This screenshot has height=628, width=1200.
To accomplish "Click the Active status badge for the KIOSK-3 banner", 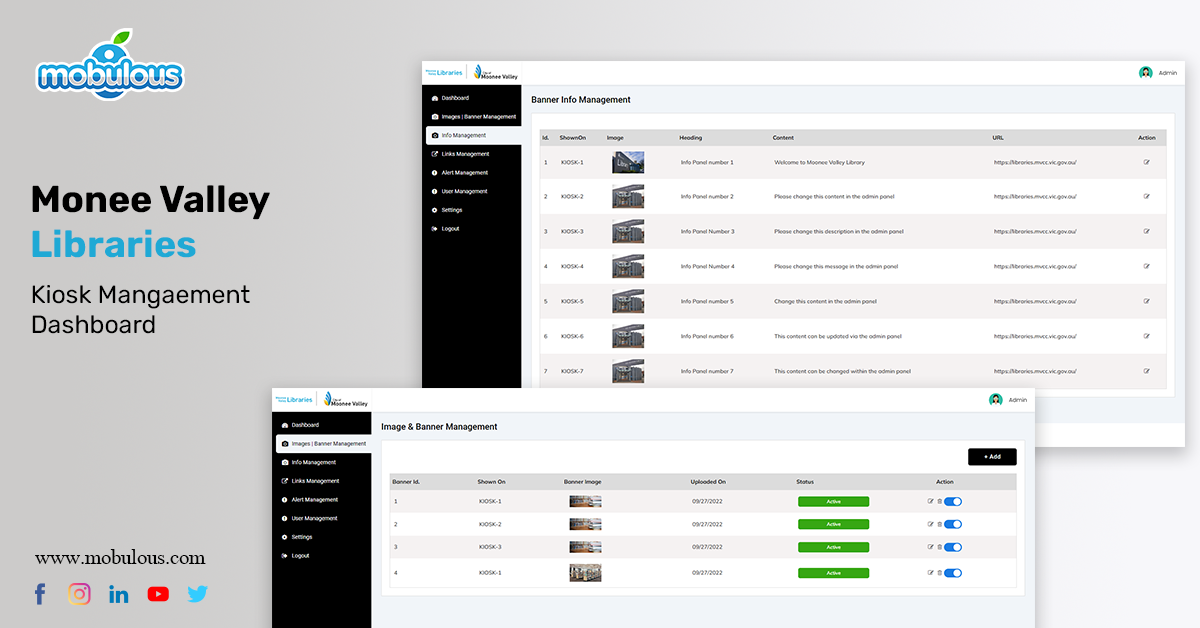I will tap(833, 547).
